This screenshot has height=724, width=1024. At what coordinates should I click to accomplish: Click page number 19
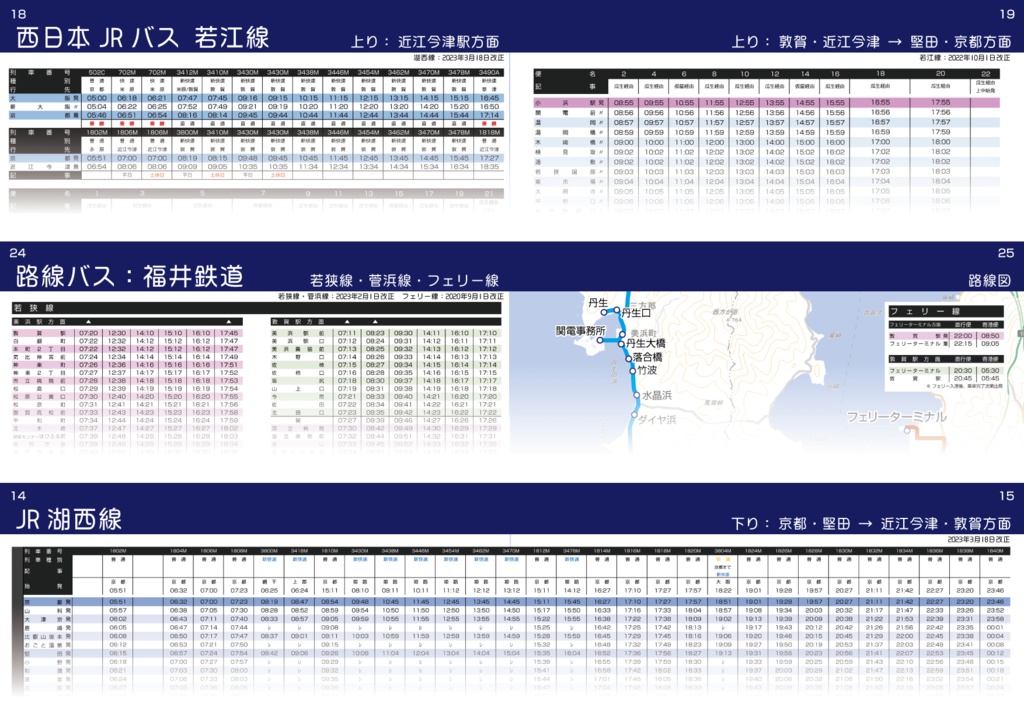click(1007, 14)
